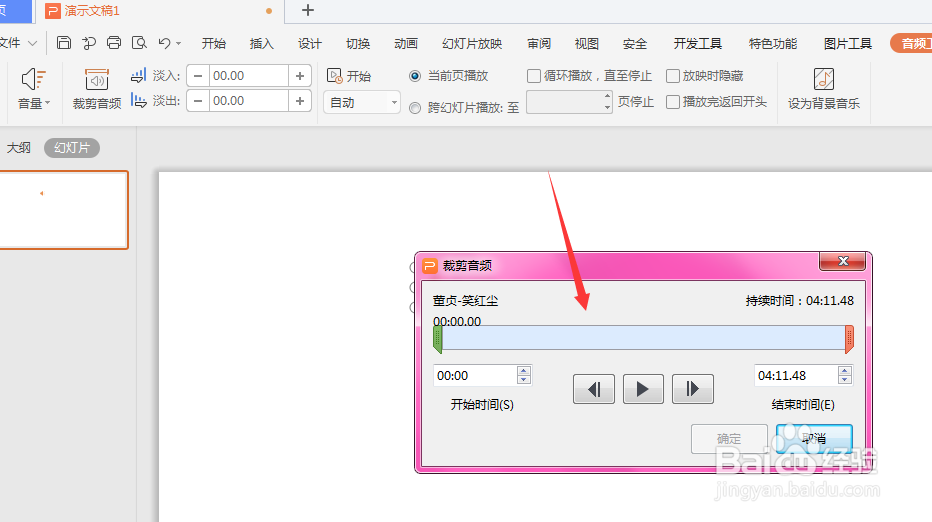Open the 设计 ribbon tab
932x522 pixels.
[310, 43]
